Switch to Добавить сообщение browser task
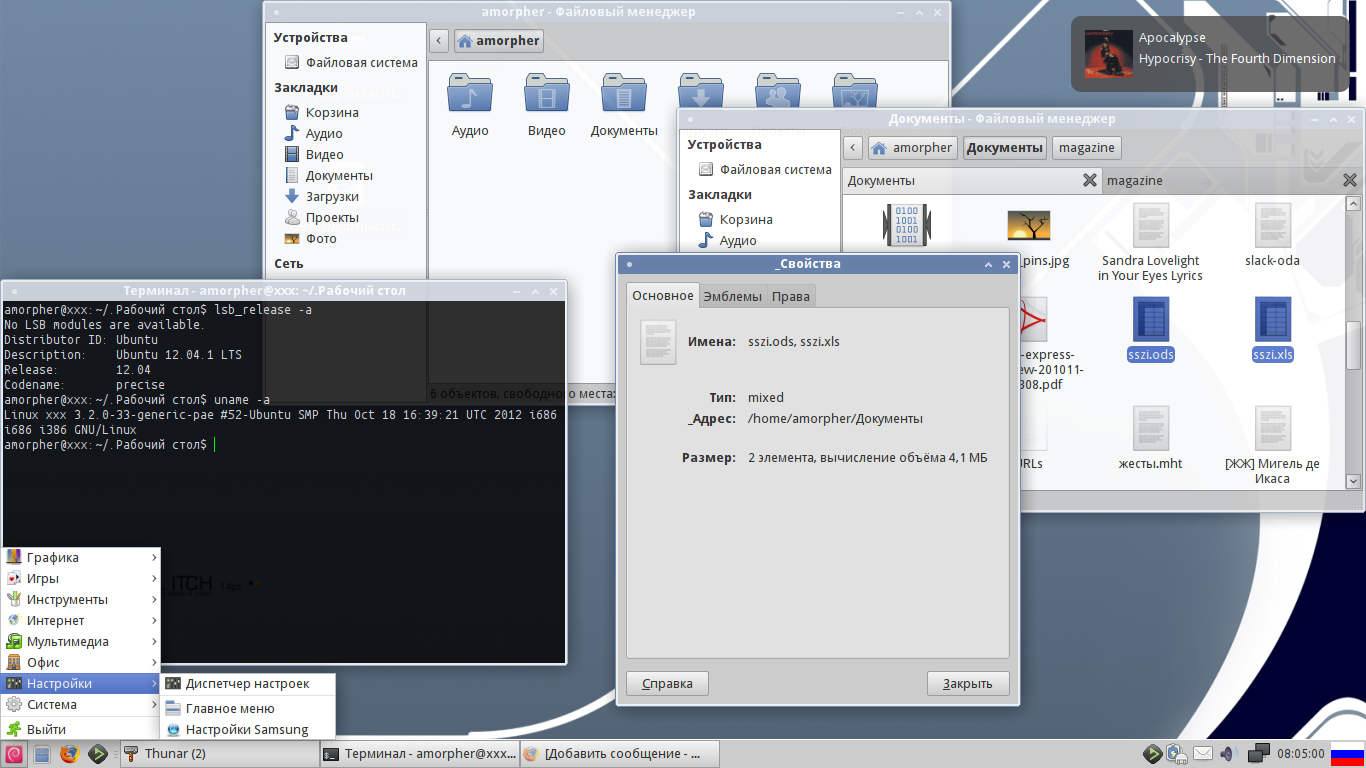The height and width of the screenshot is (768, 1366). [618, 754]
